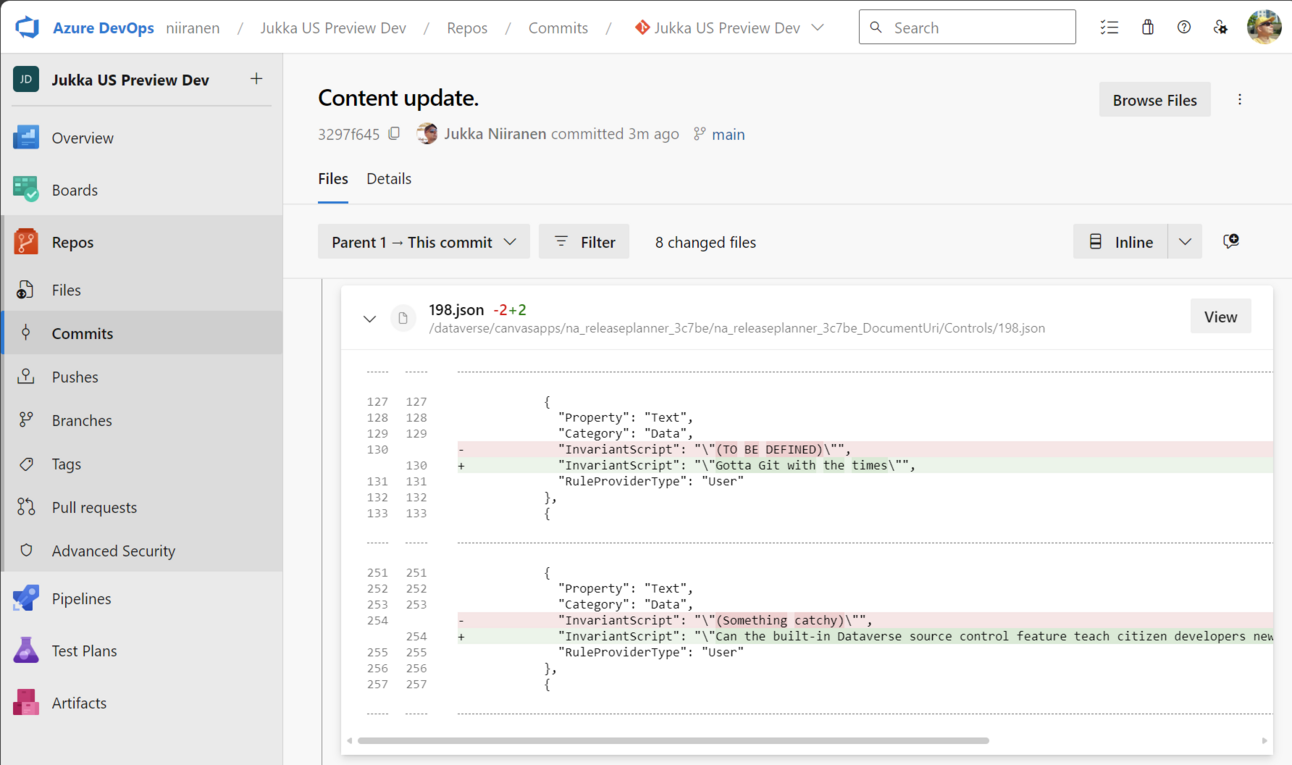Screen dimensions: 1292x765
Task: Click the Commits icon in sidebar
Action: tap(26, 333)
